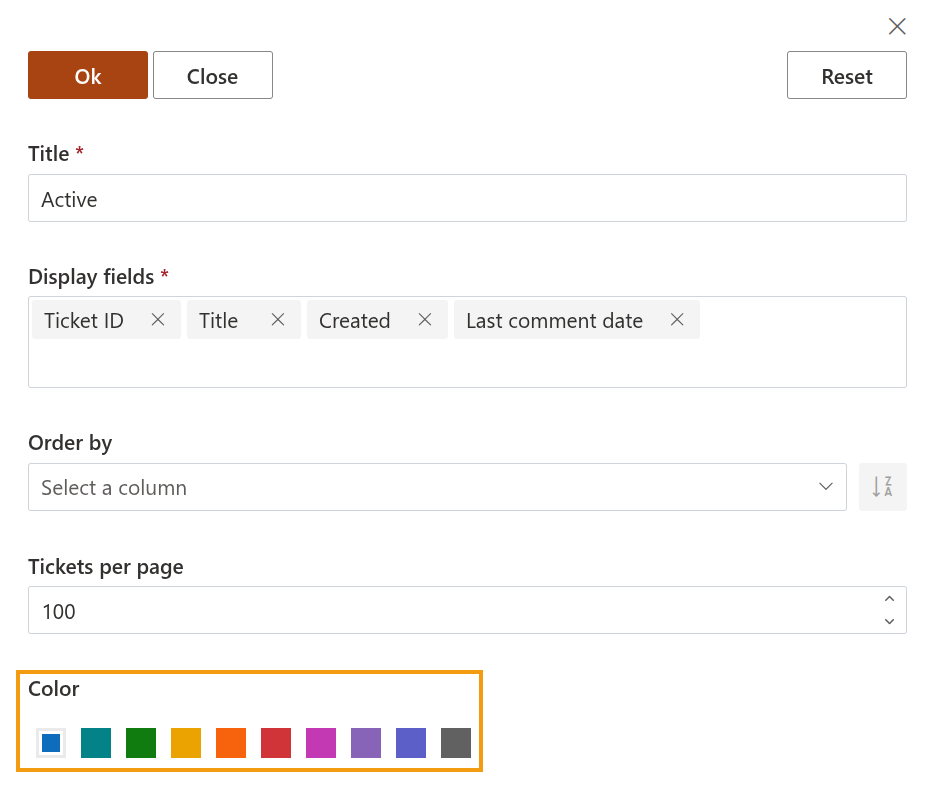Open the Order by column dropdown
Viewport: 936px width, 795px height.
[437, 487]
